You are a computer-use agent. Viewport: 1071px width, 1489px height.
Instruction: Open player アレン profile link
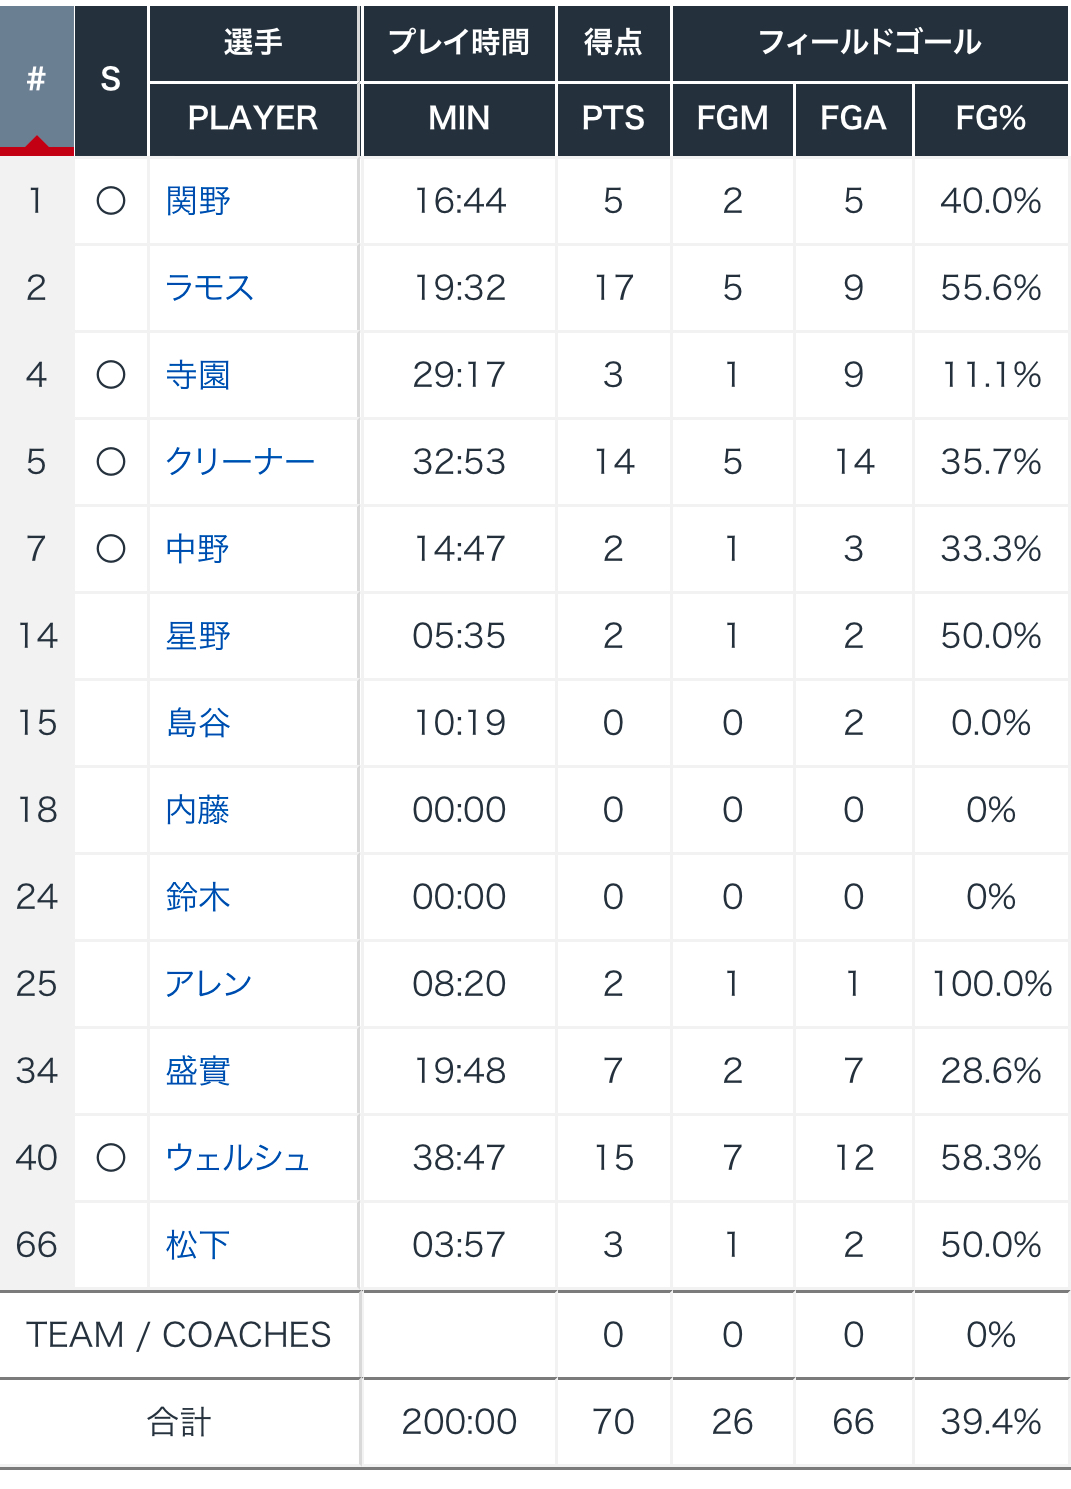(209, 984)
